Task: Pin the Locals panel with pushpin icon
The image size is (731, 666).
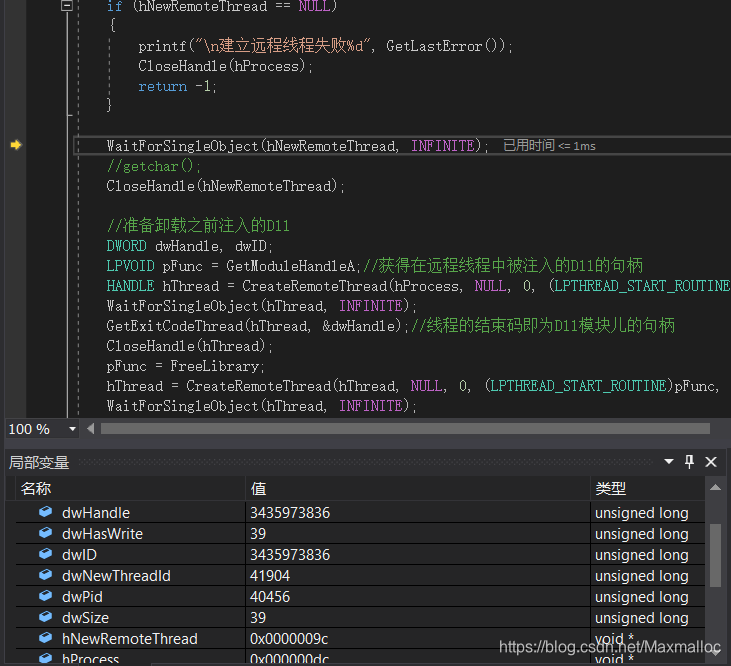Action: point(690,461)
